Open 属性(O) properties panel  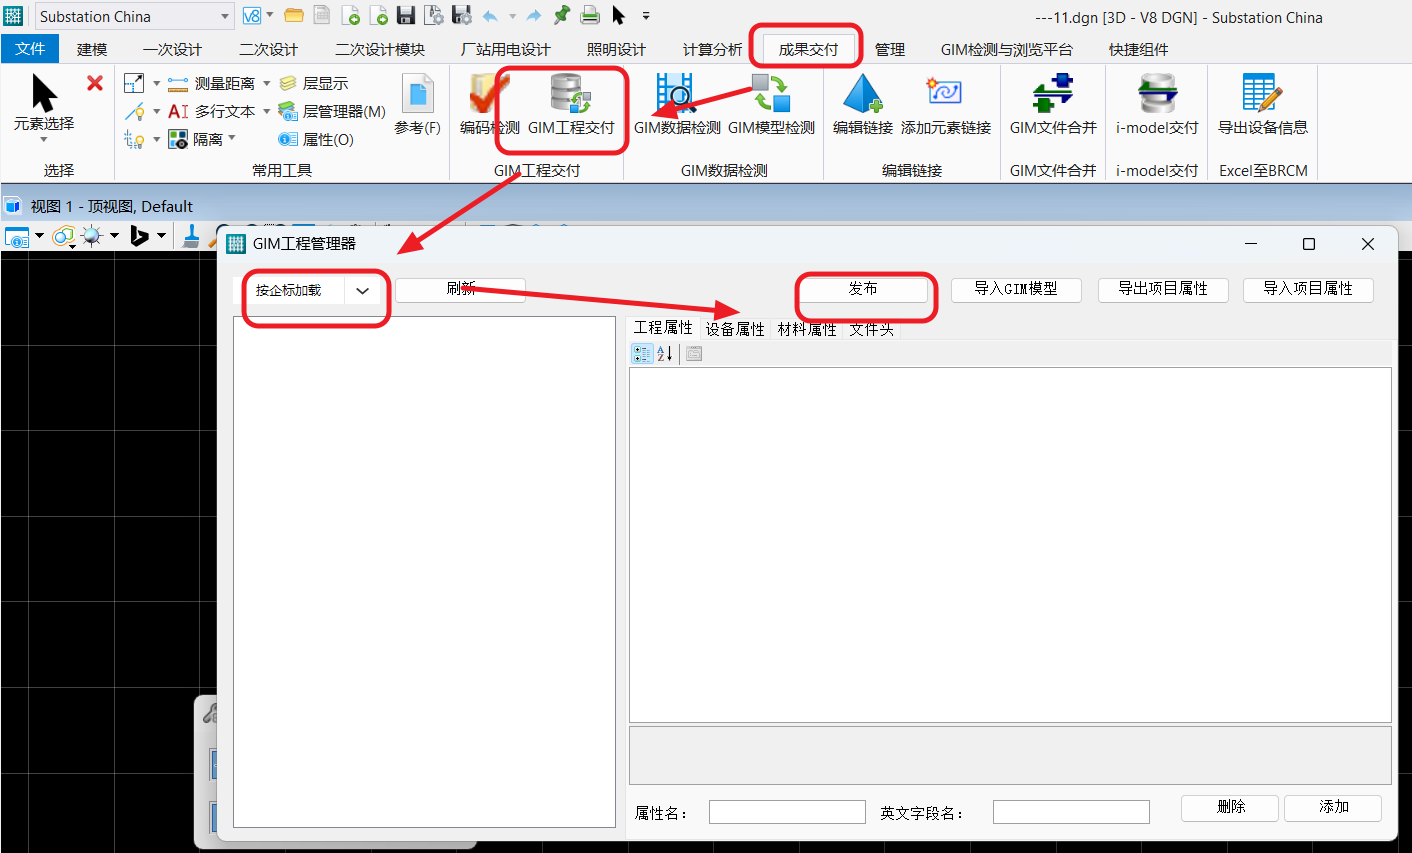316,140
